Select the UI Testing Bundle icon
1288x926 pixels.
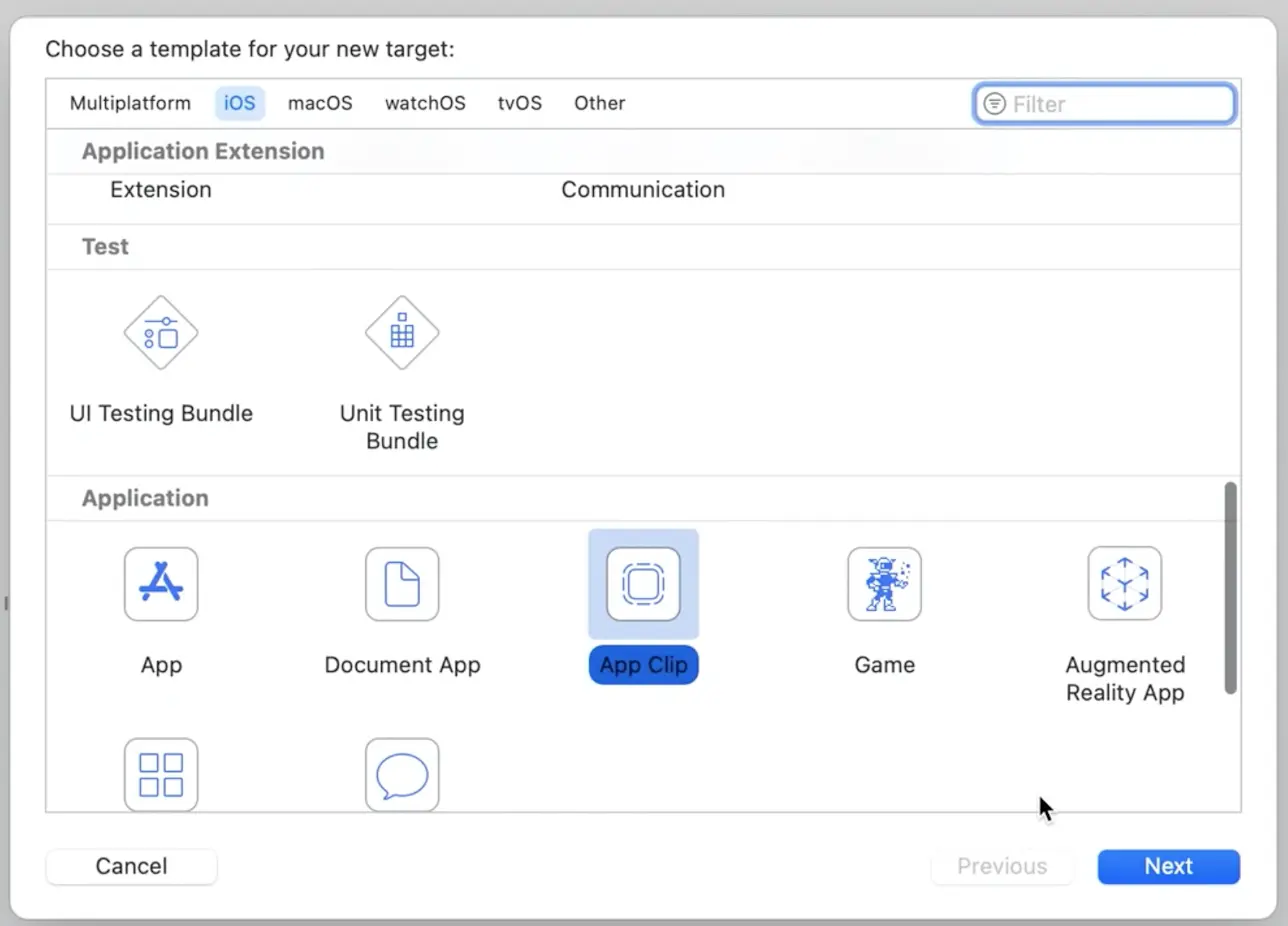161,333
